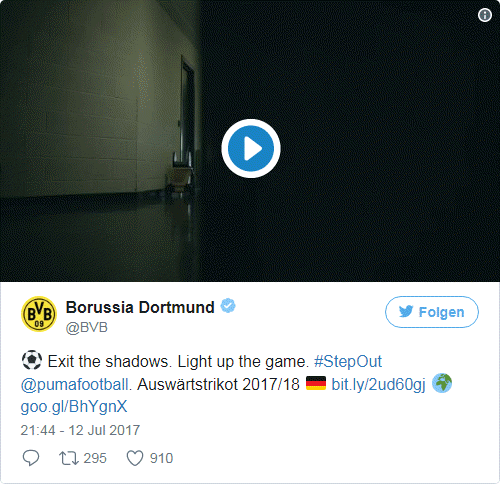Open the goo.gl/BhYgnX link
The width and height of the screenshot is (500, 484).
[x=74, y=407]
